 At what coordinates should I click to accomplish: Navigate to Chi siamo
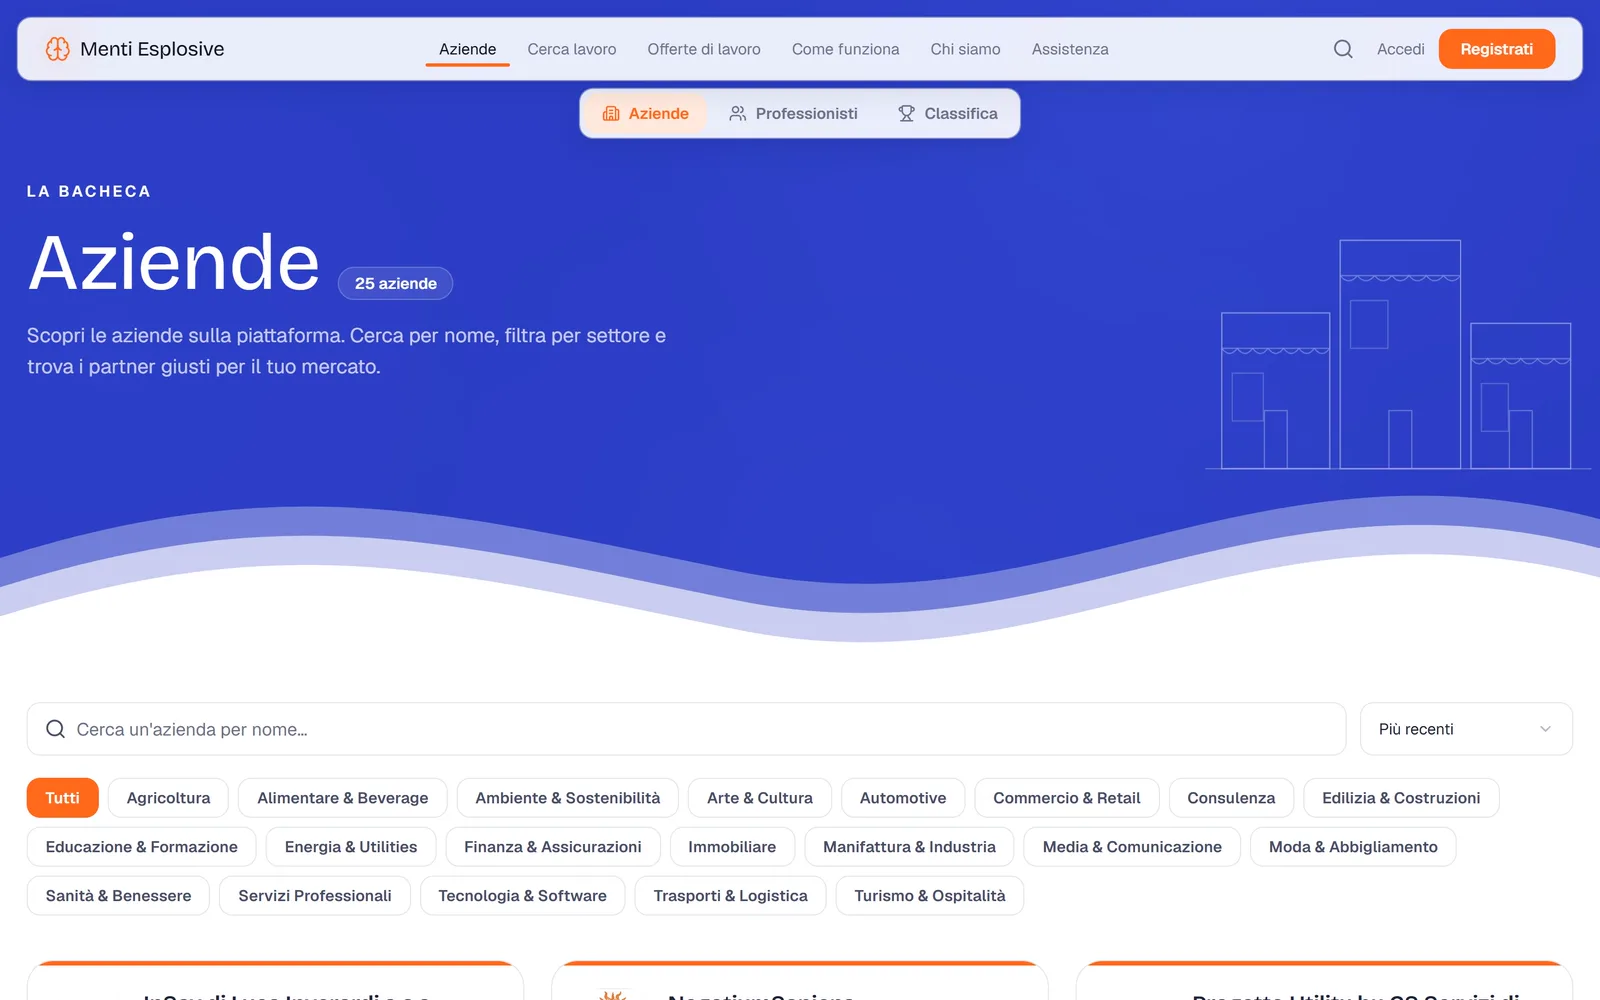965,49
